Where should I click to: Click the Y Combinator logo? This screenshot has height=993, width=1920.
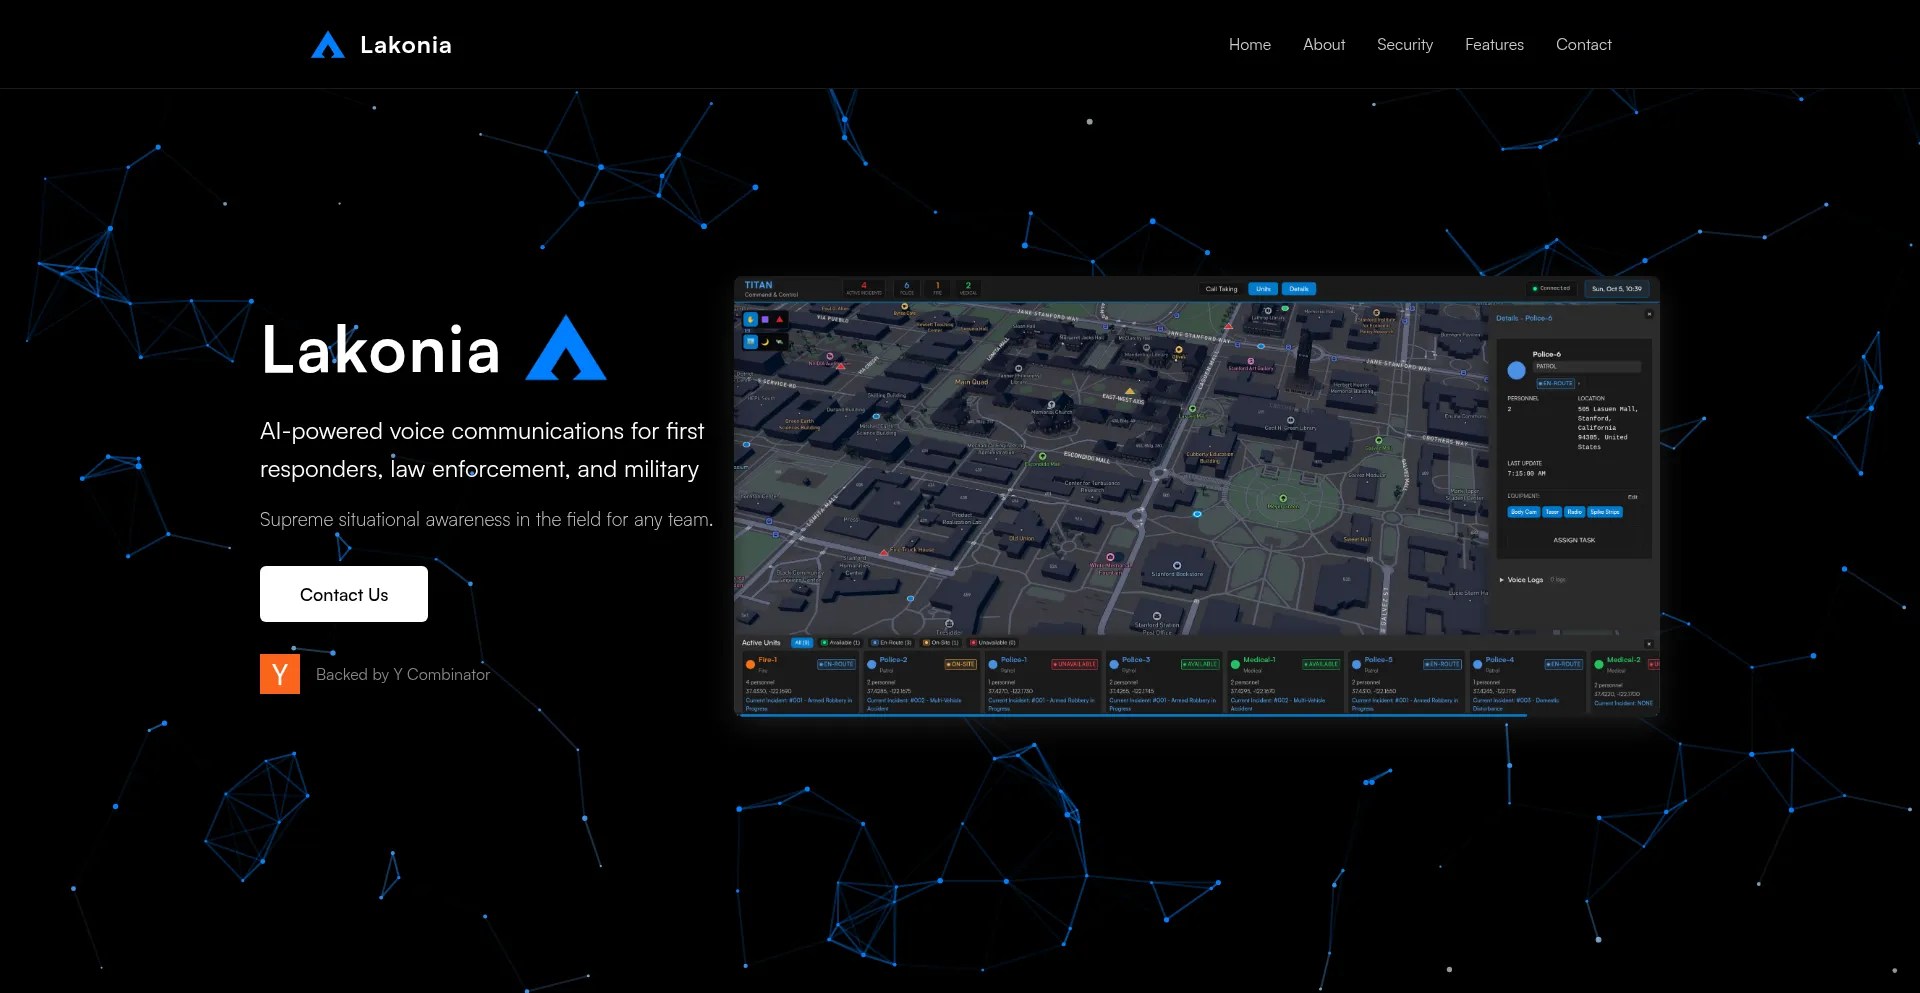click(280, 674)
